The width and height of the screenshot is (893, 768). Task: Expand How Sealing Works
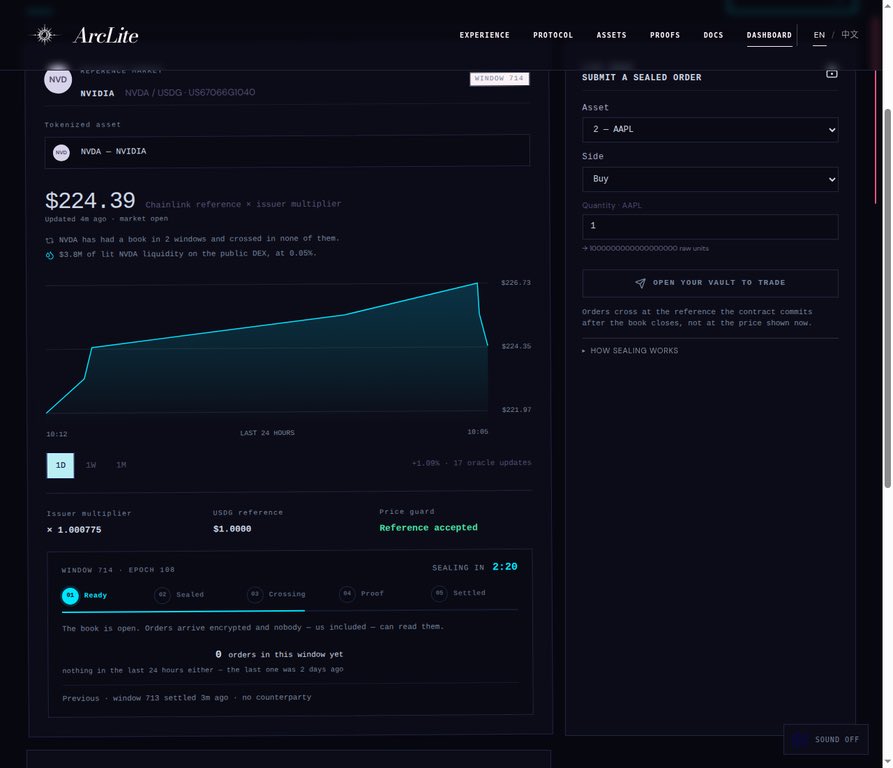(x=630, y=351)
